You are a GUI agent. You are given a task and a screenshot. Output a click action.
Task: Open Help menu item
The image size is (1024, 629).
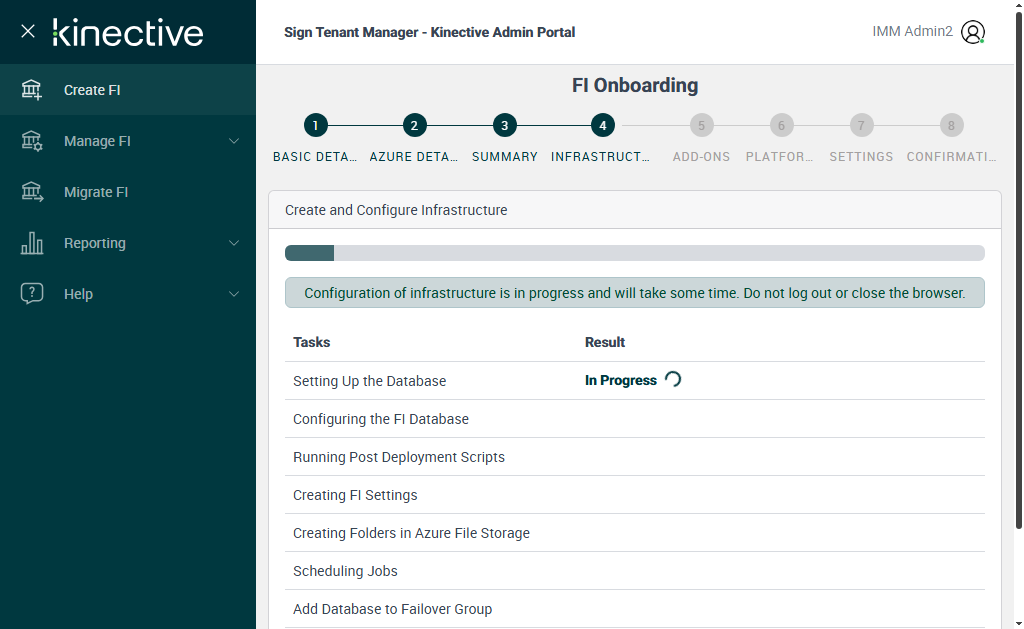pos(128,293)
